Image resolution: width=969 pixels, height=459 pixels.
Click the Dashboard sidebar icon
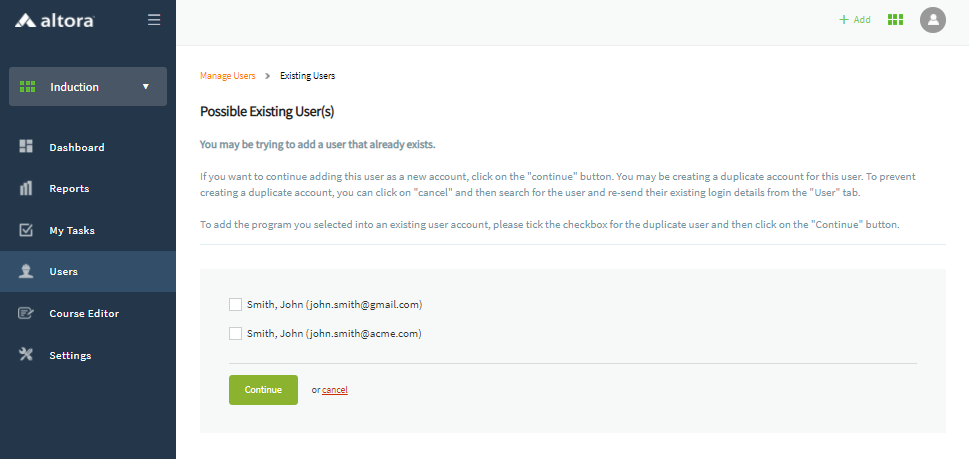pos(27,147)
